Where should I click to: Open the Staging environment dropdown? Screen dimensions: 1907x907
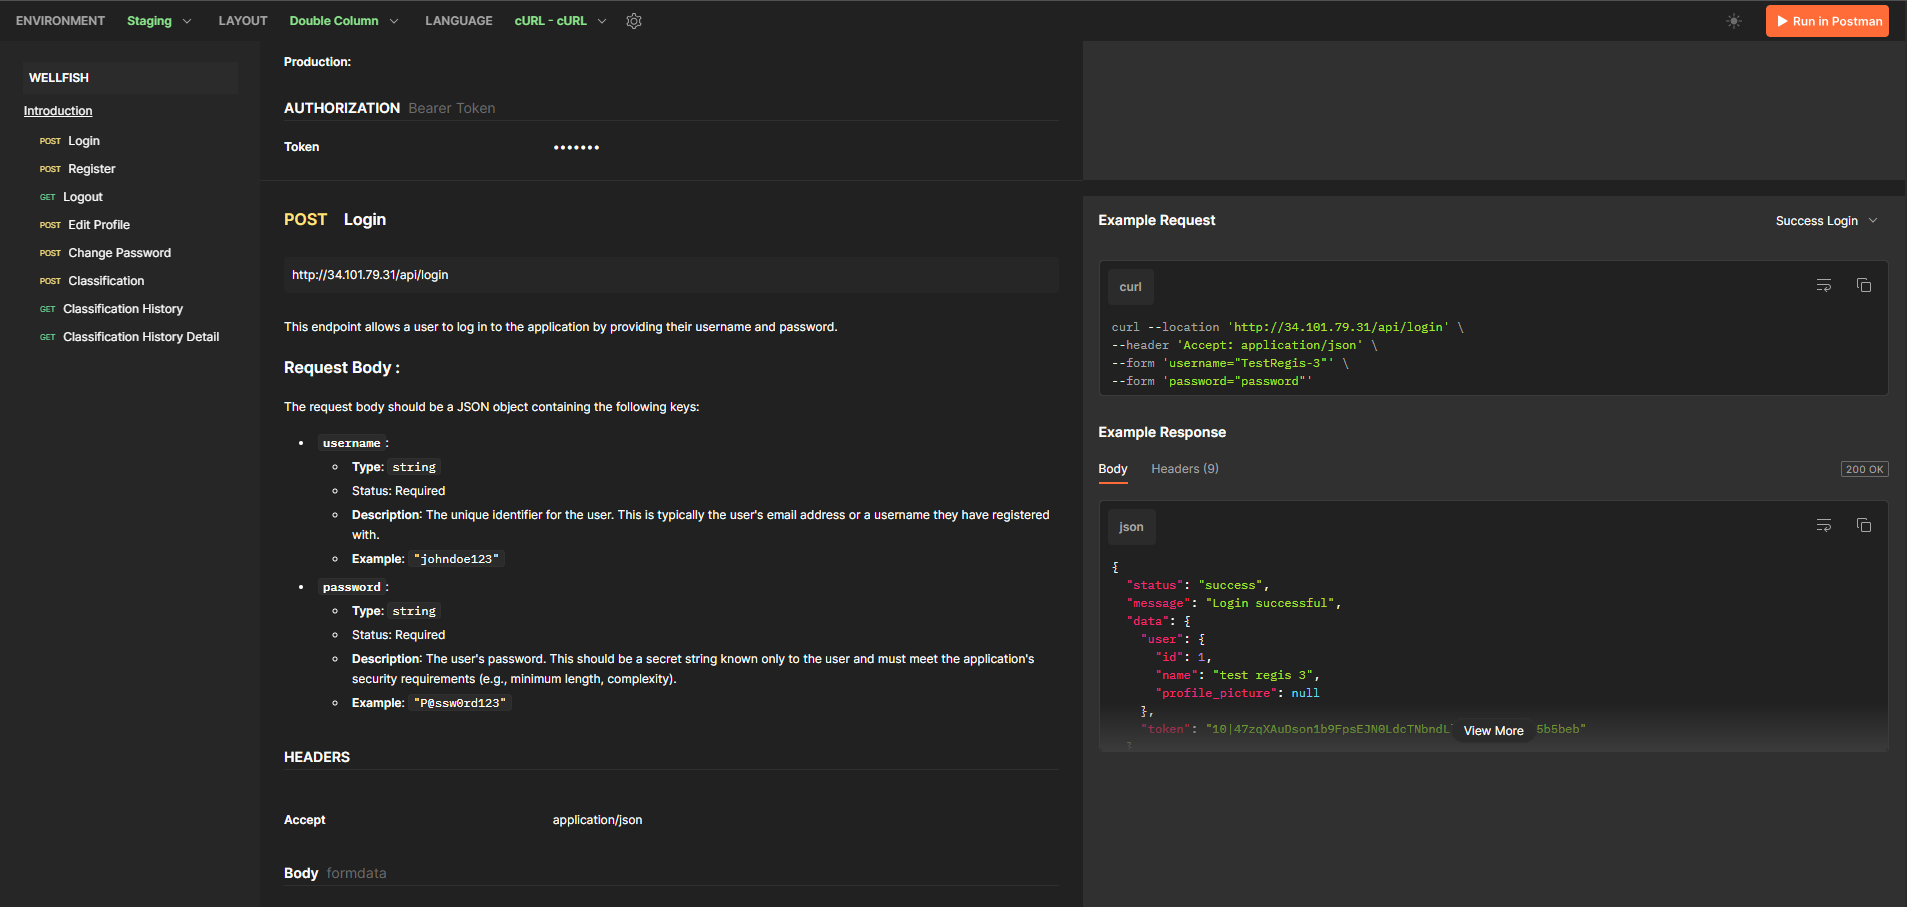159,21
